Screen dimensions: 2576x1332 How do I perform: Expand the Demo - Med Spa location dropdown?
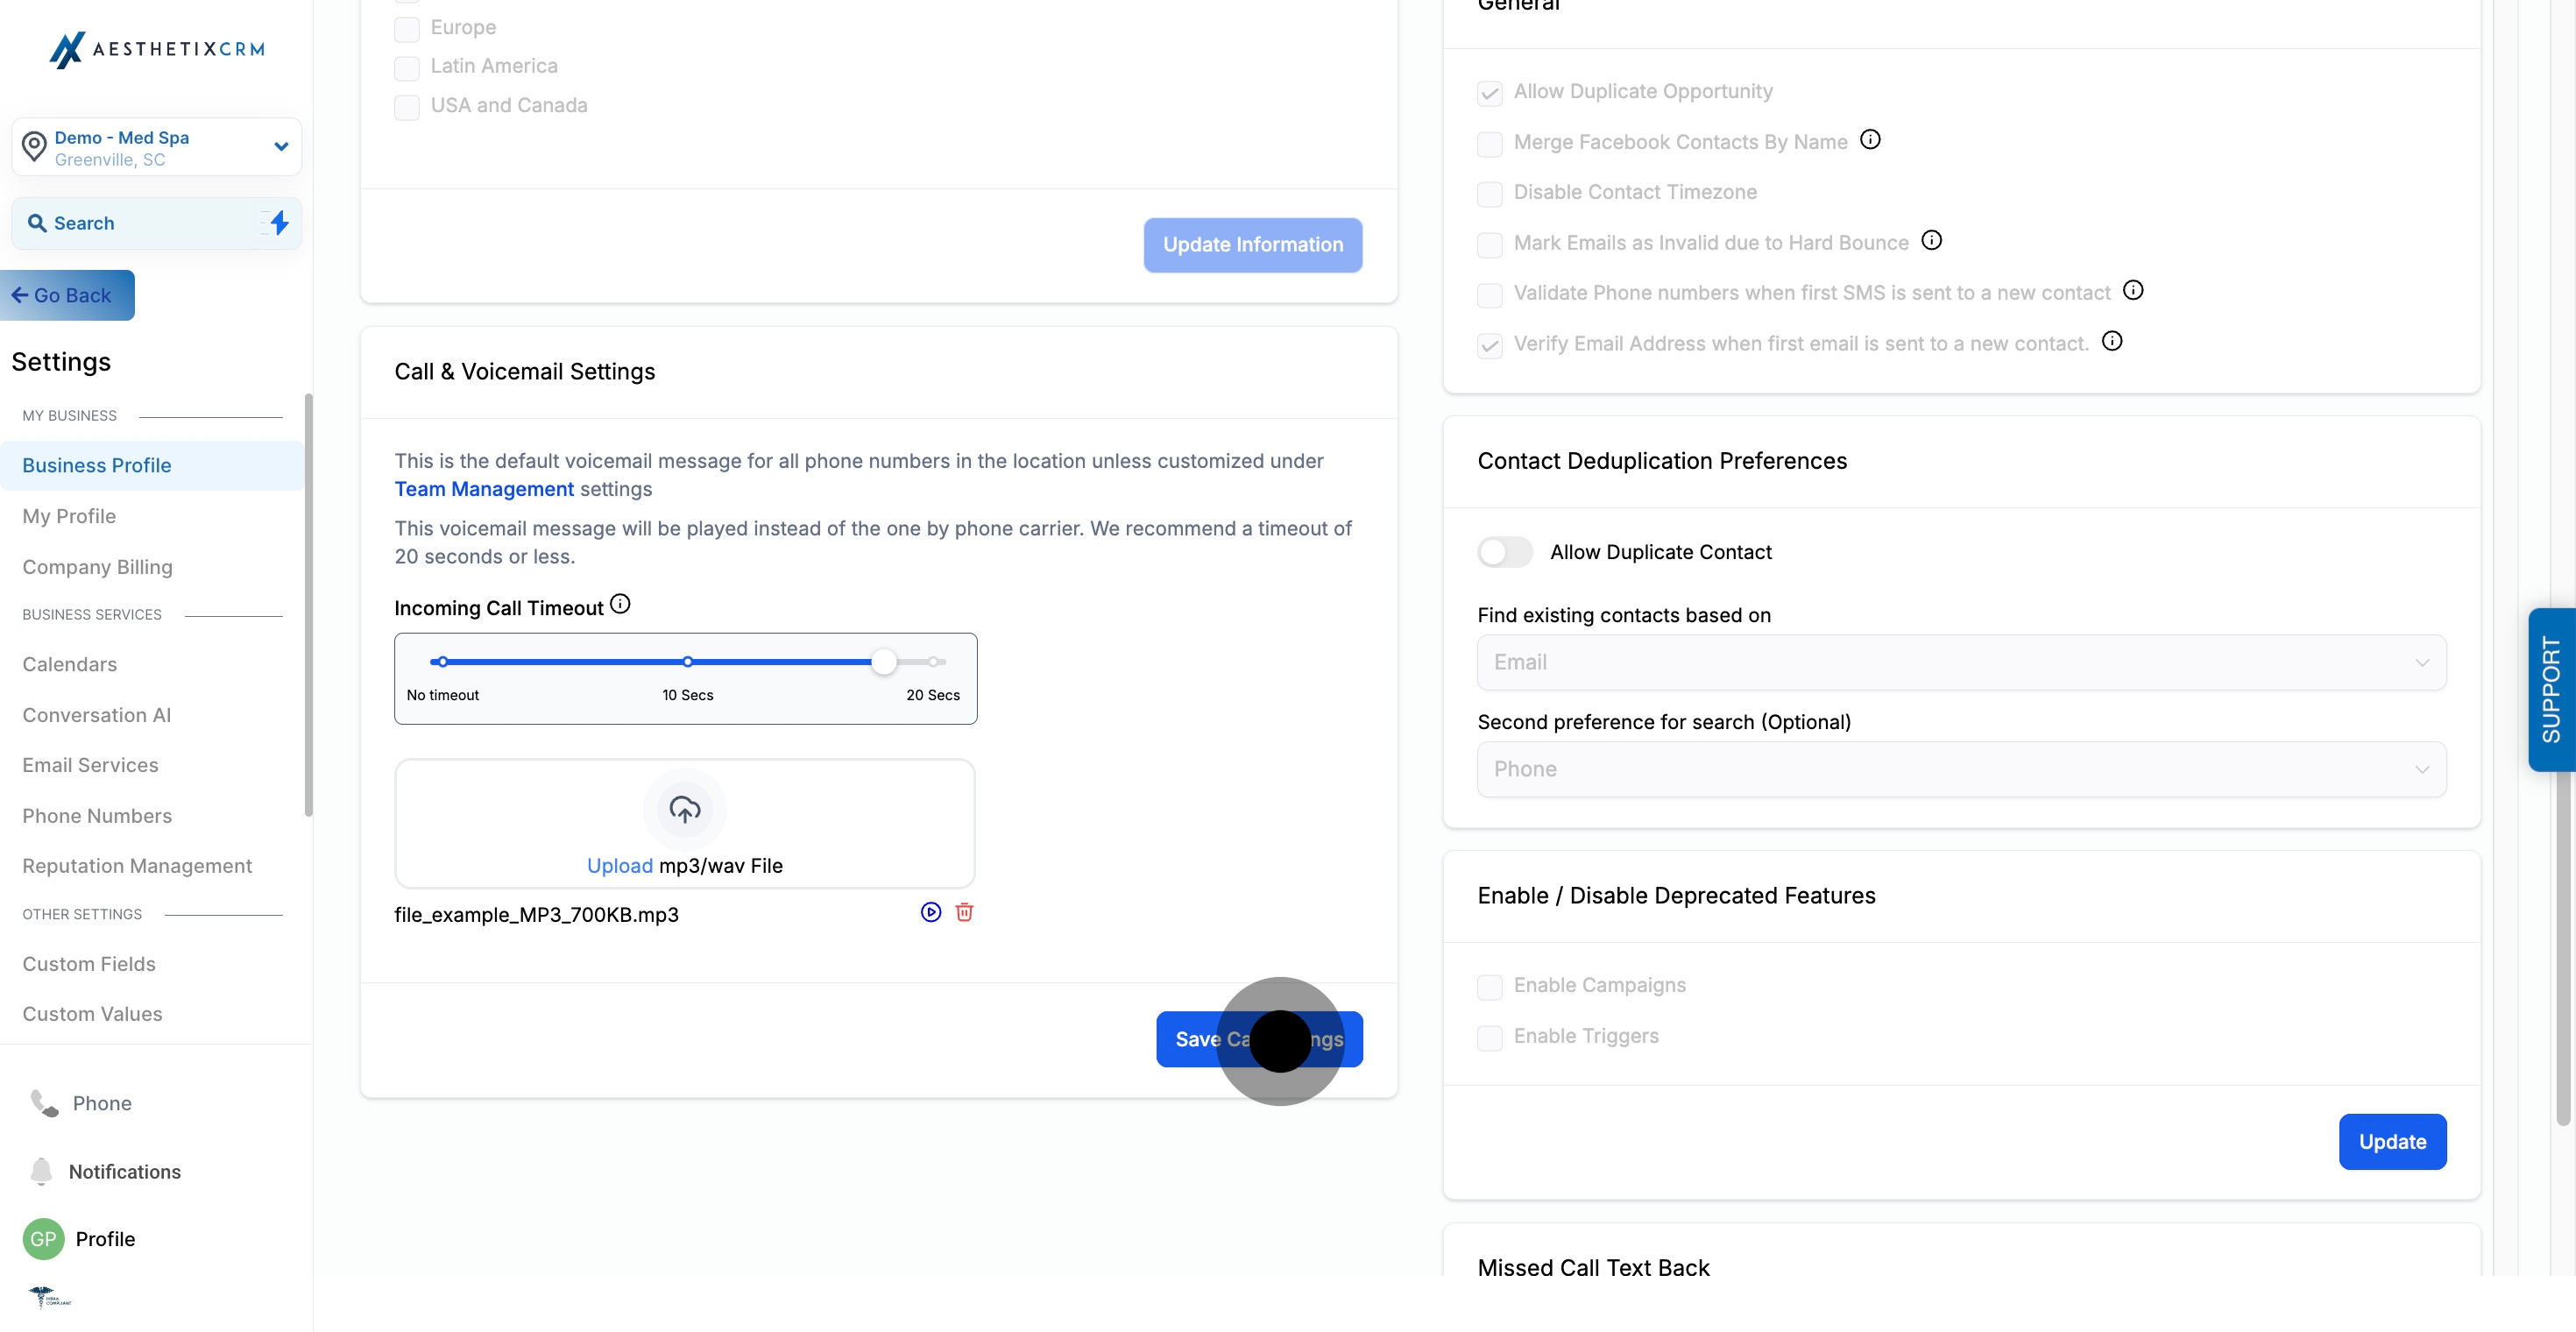(281, 147)
